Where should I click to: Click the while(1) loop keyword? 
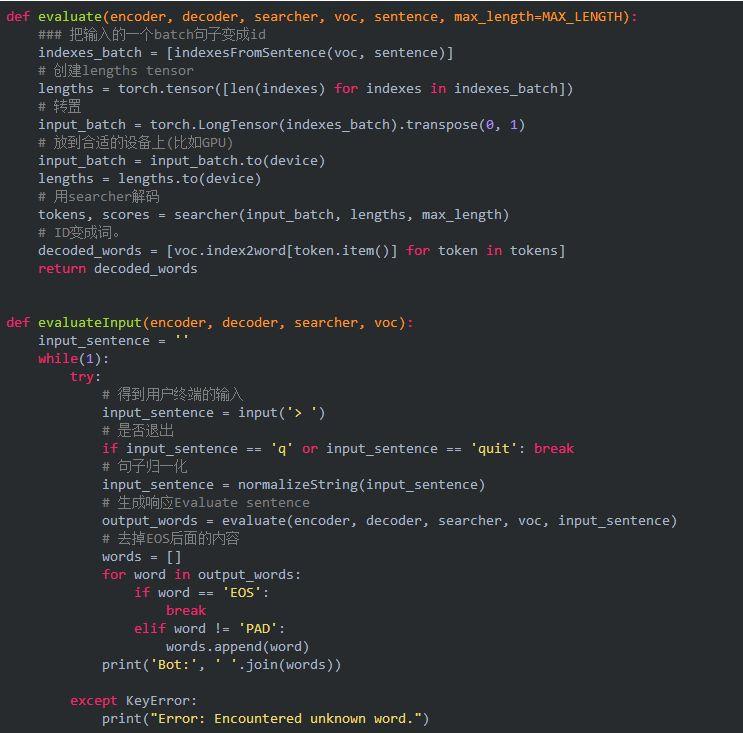click(x=58, y=359)
